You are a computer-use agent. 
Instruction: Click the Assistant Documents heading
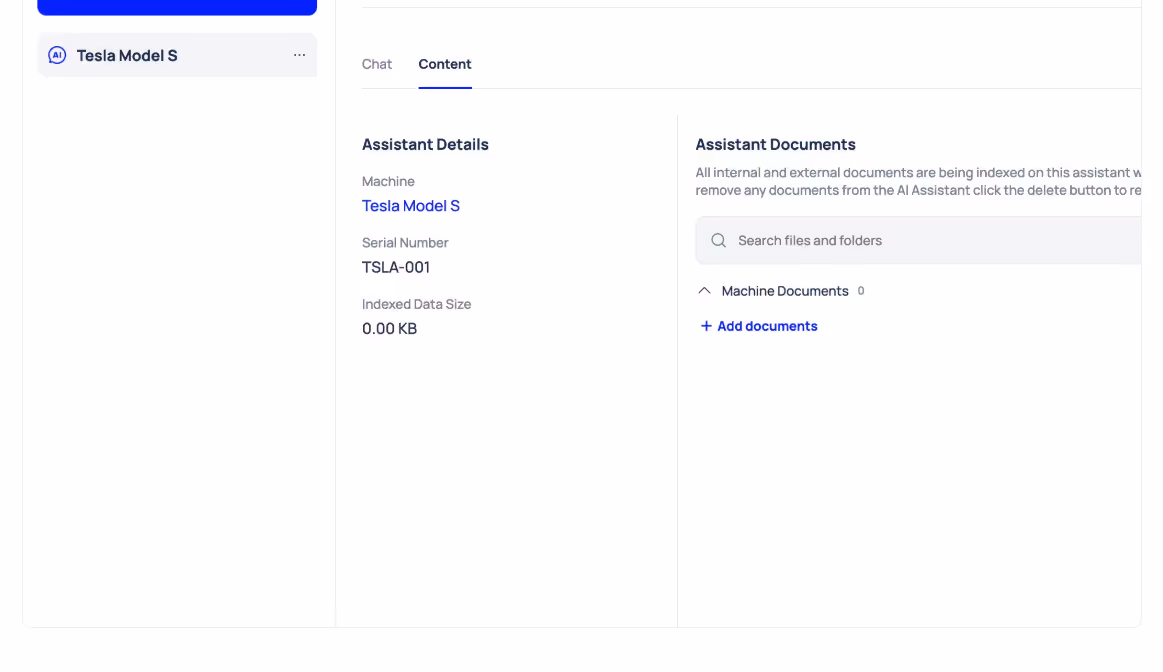click(775, 145)
